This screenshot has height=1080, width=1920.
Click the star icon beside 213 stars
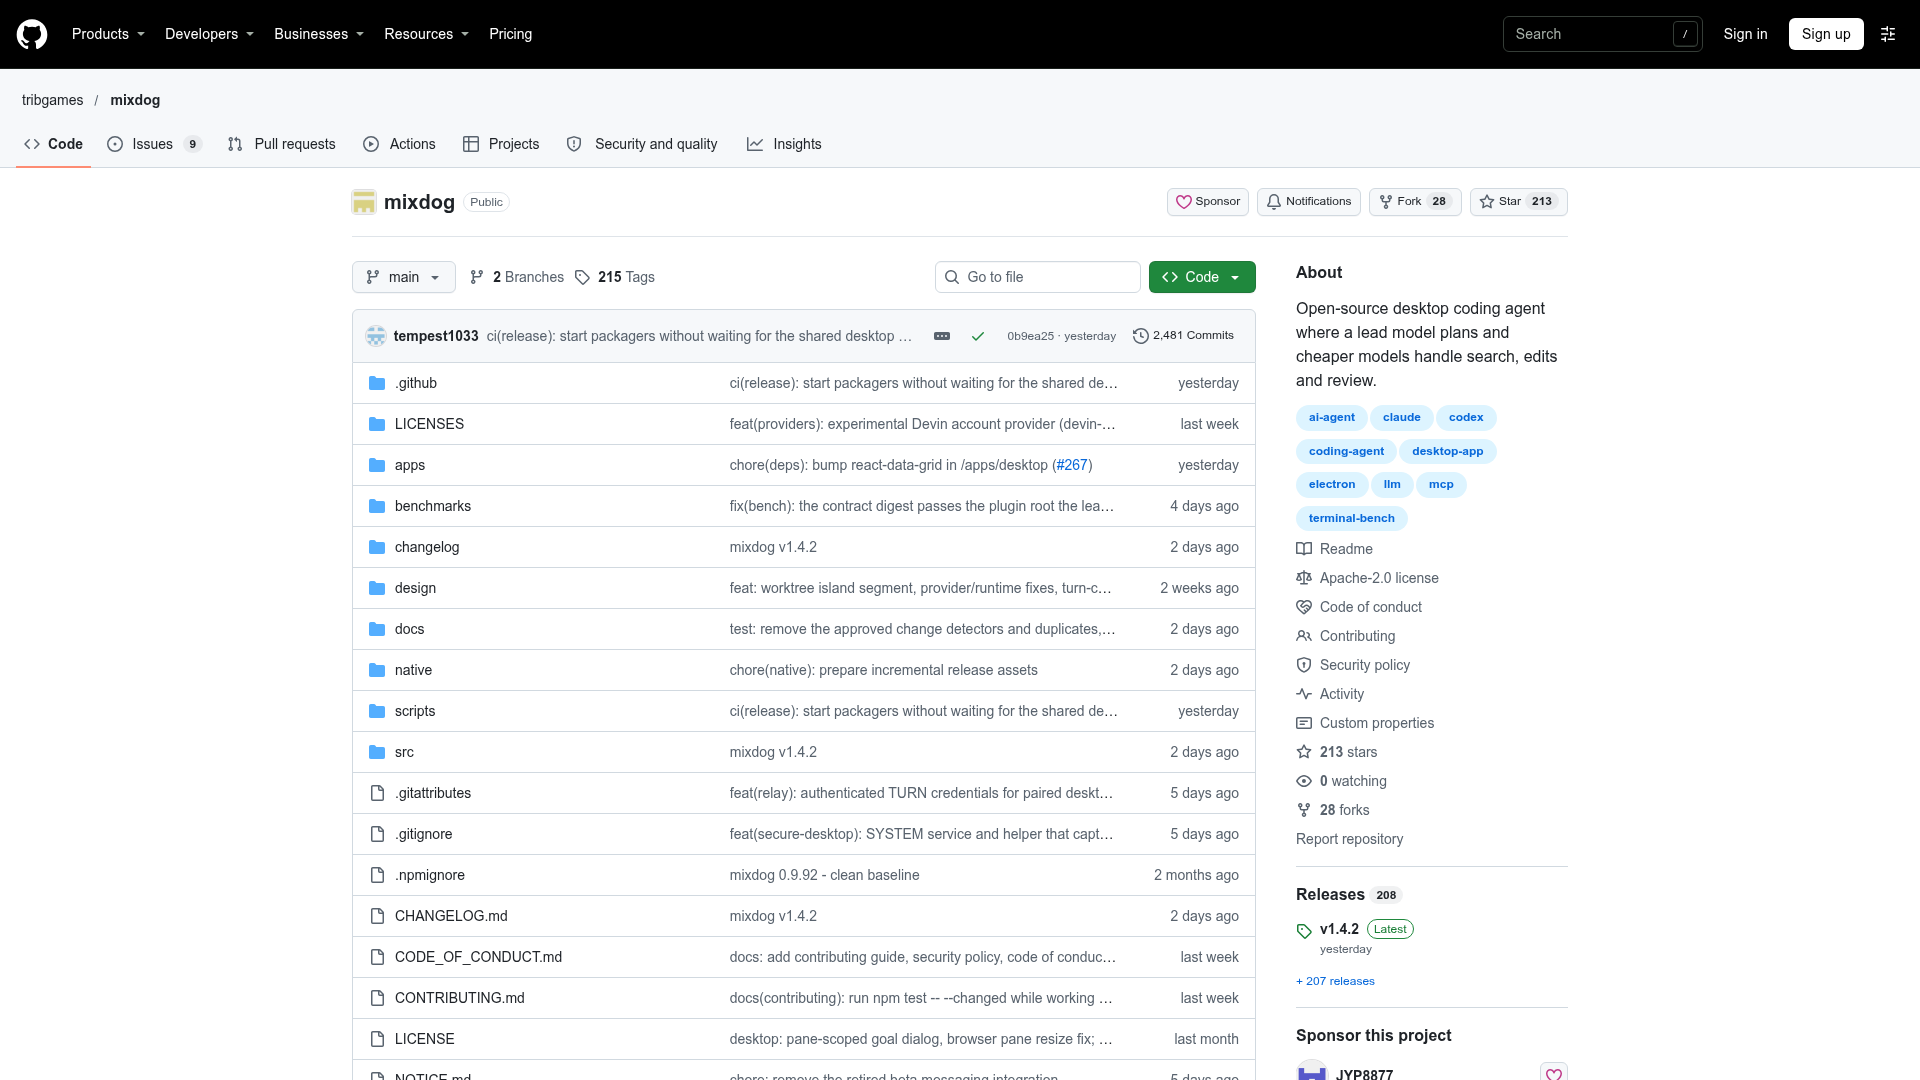point(1304,752)
